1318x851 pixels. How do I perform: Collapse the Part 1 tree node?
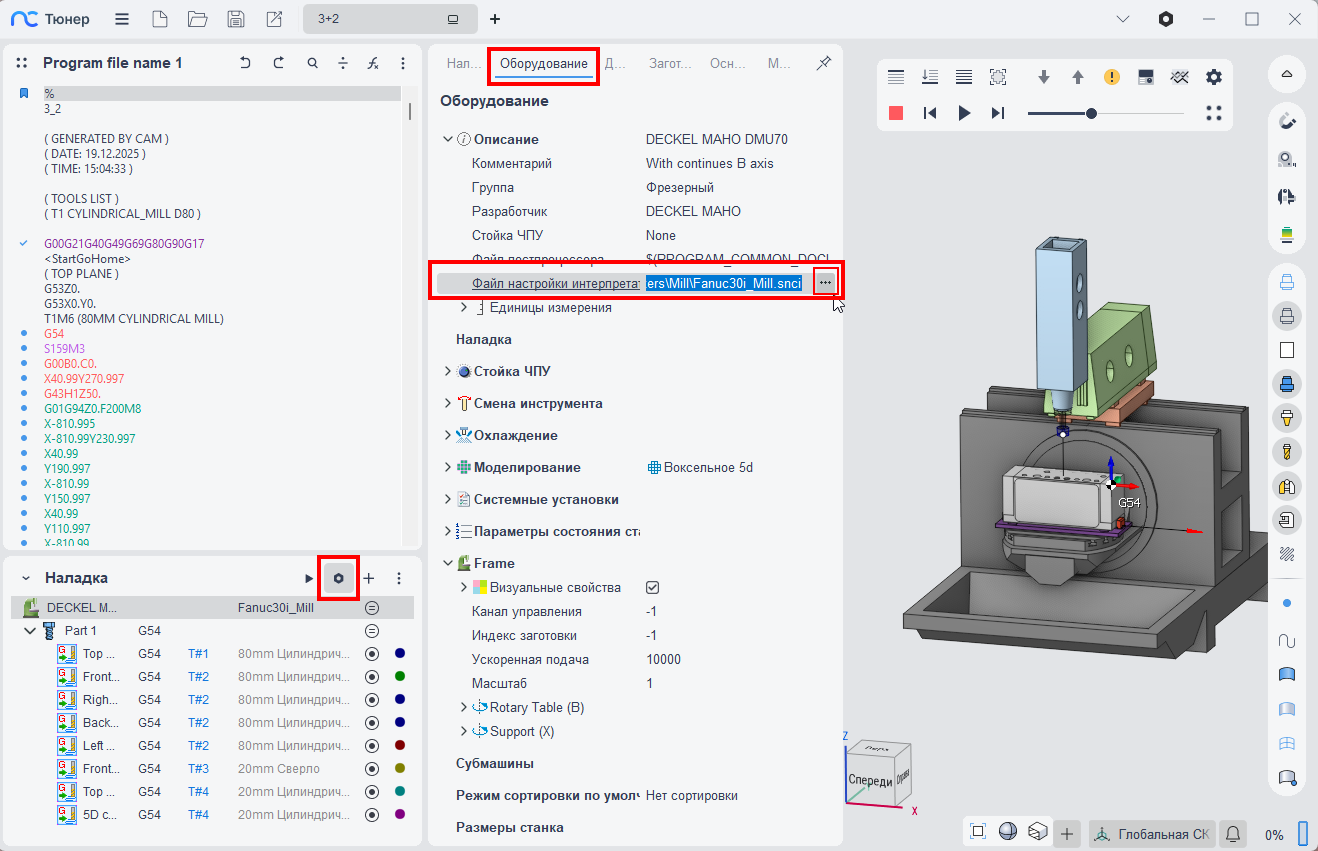tap(30, 631)
